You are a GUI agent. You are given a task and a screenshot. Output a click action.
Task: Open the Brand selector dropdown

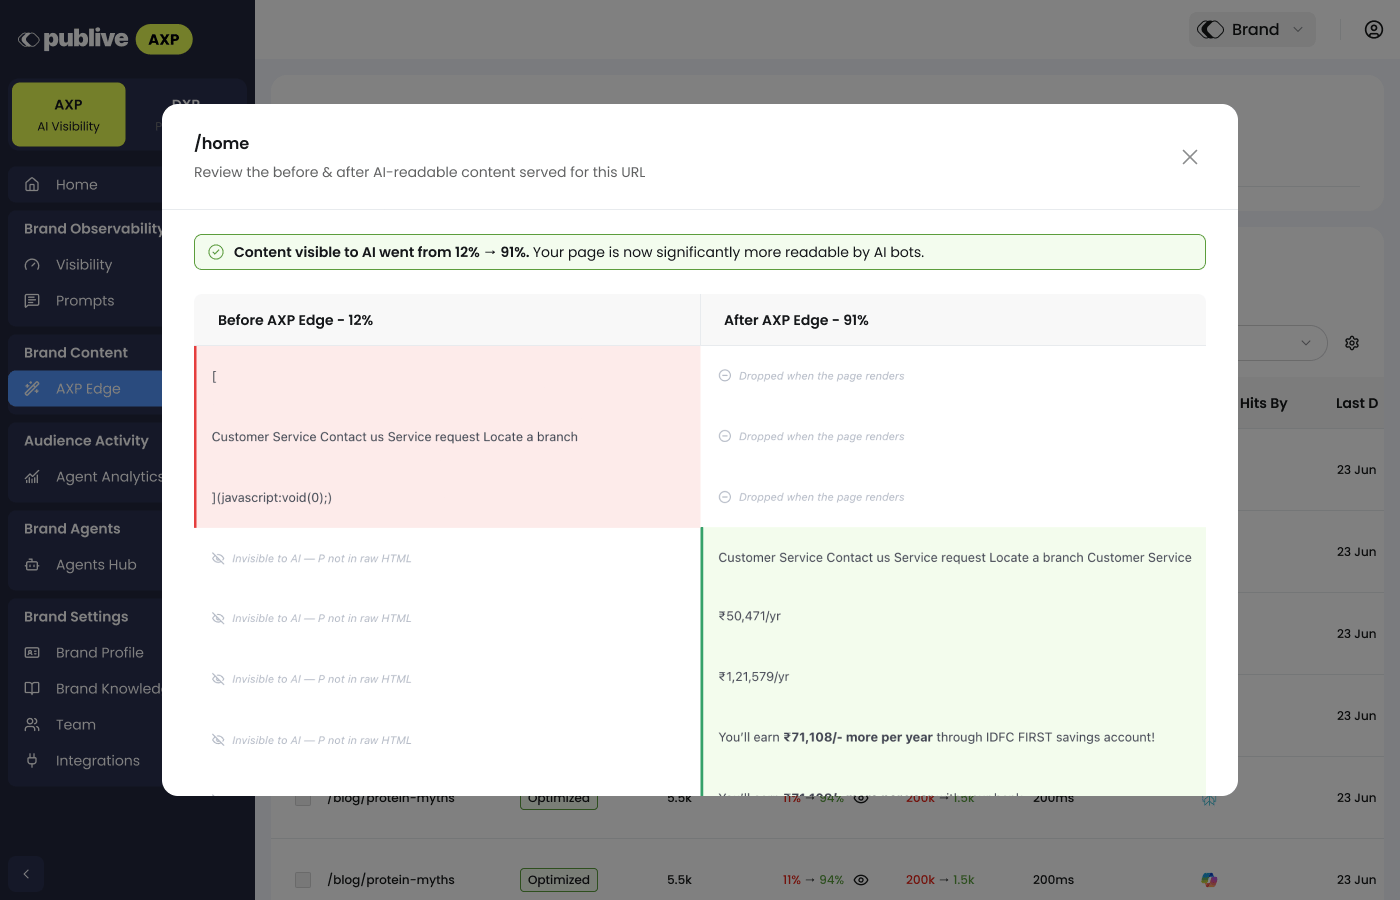(1252, 29)
